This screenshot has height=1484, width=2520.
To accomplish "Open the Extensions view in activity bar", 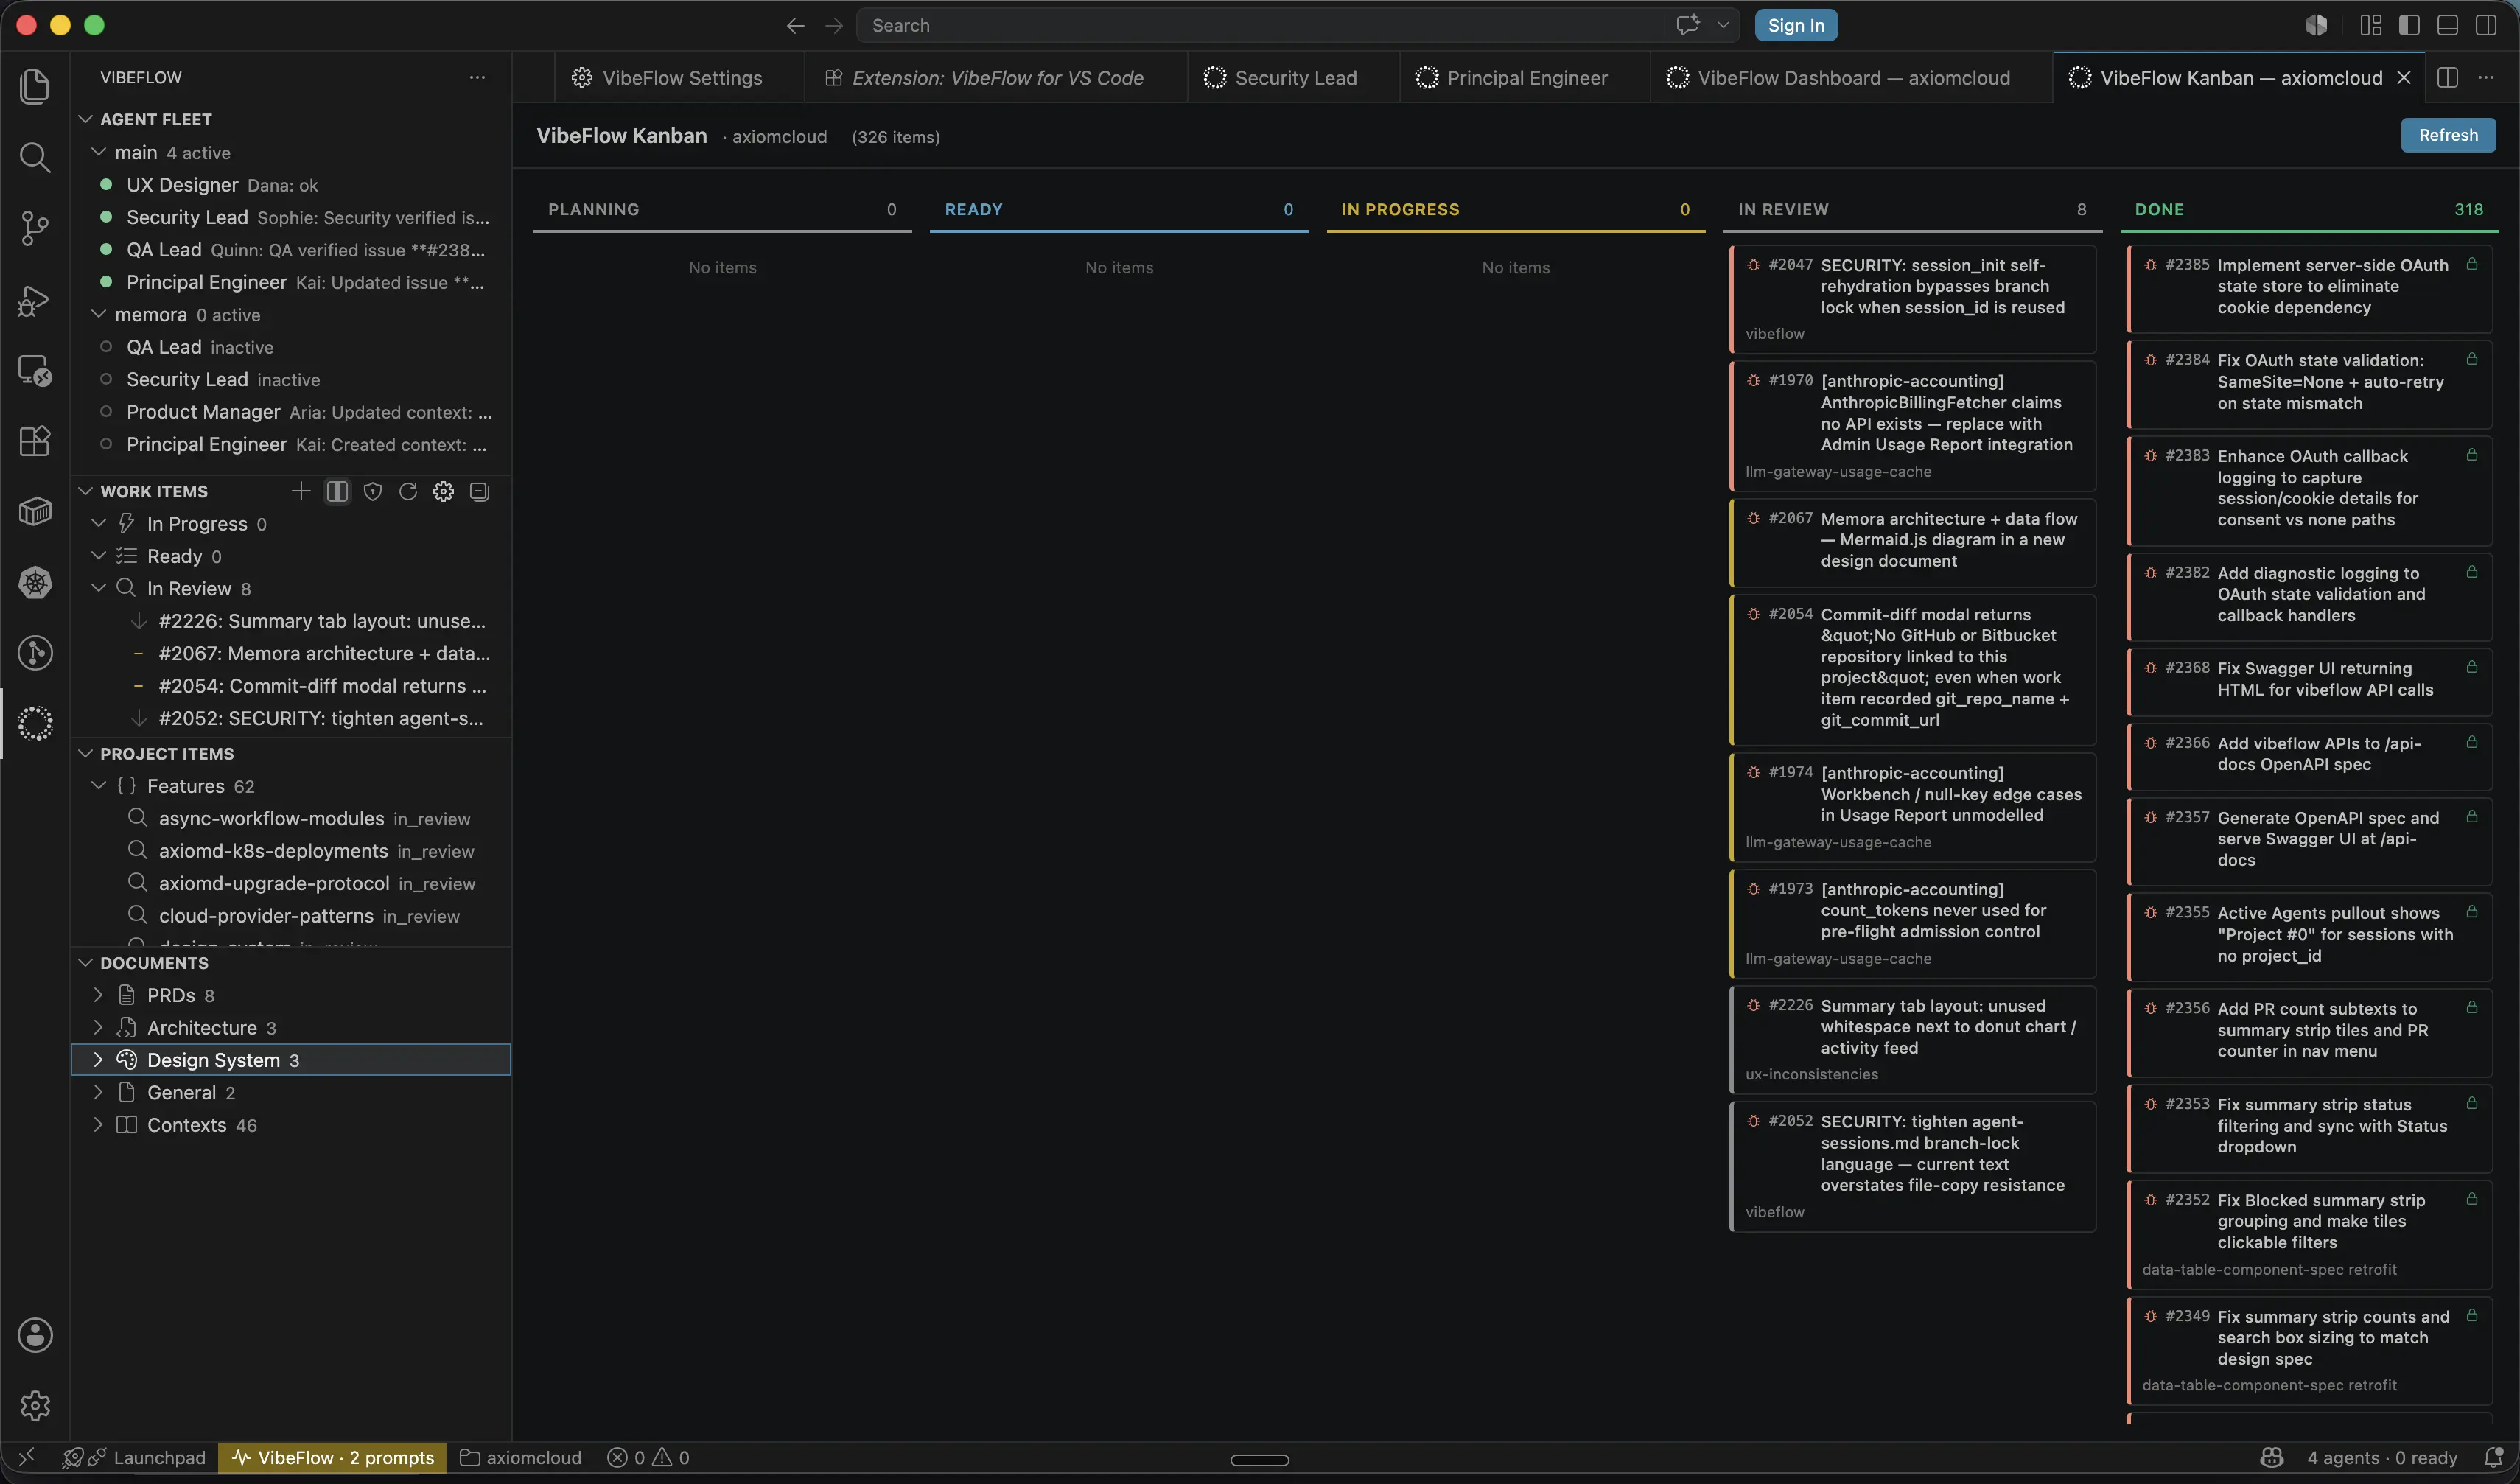I will coord(35,441).
